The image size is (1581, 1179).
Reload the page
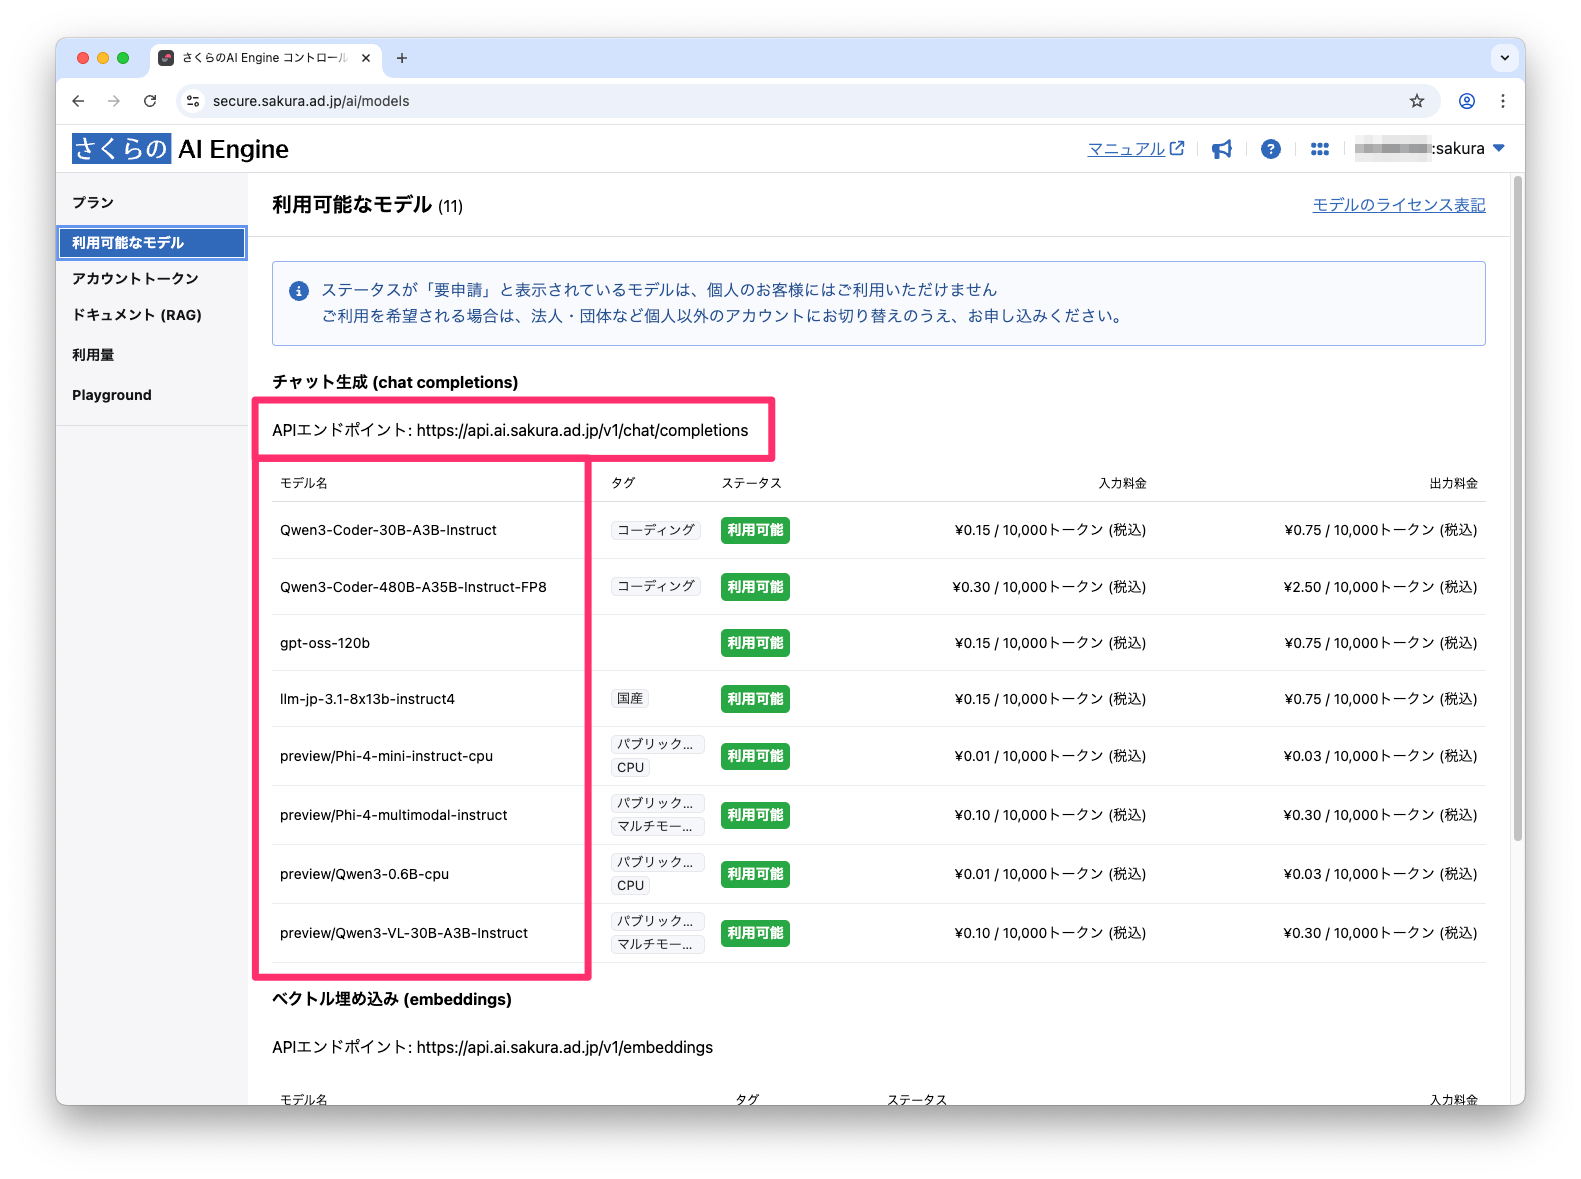coord(150,101)
